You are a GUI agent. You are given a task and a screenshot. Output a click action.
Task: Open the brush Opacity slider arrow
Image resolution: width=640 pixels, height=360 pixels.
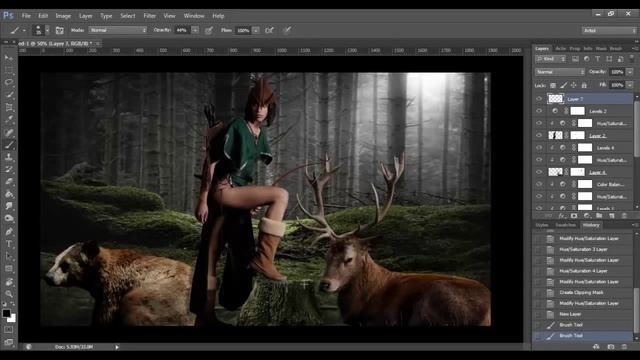tap(196, 30)
